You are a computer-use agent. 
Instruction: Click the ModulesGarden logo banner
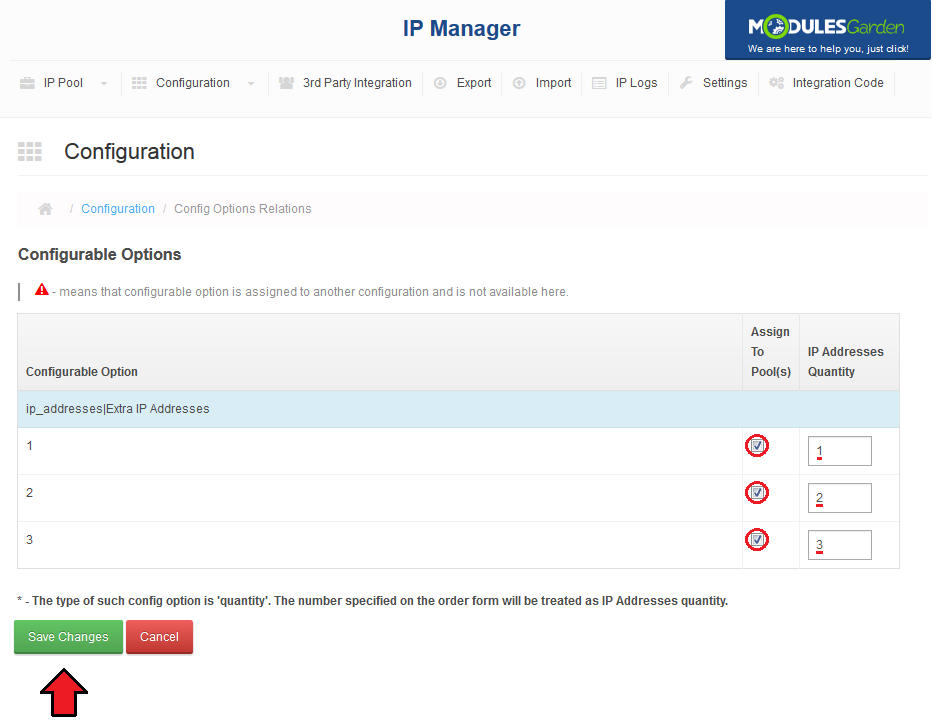click(828, 30)
